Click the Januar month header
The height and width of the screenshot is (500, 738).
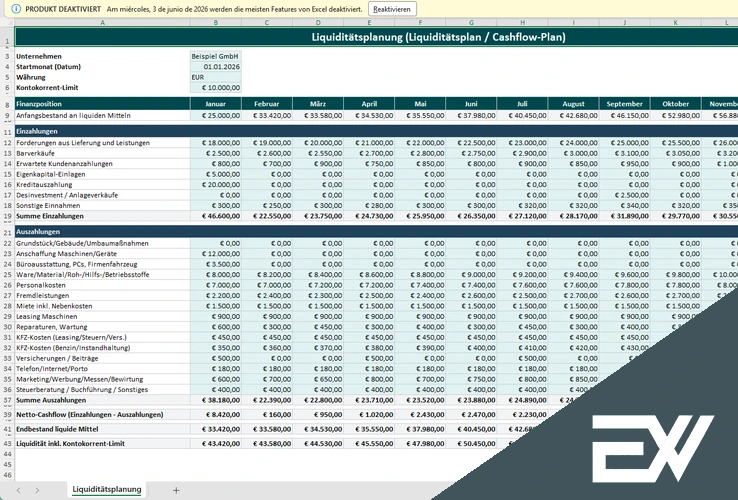(x=216, y=104)
